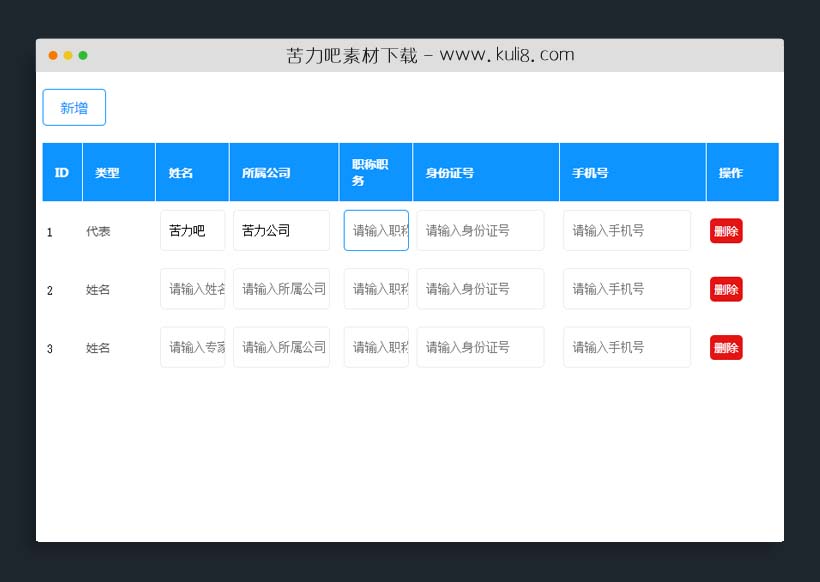This screenshot has height=582, width=820.
Task: Click the green traffic light dot
Action: click(x=82, y=57)
